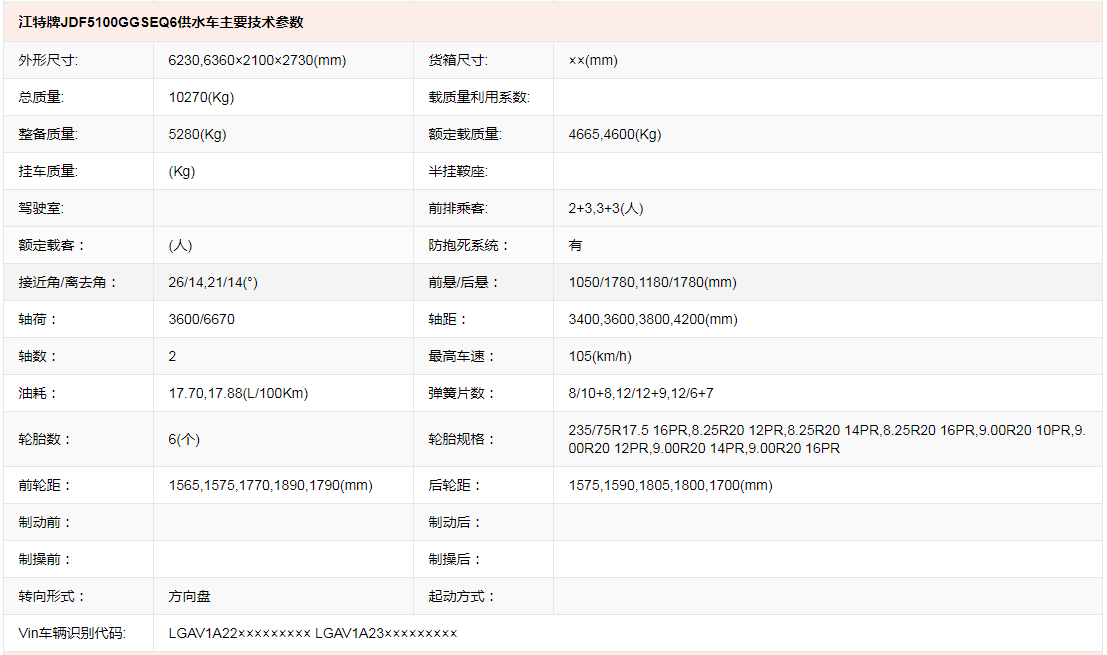The width and height of the screenshot is (1107, 655).
Task: Select the value 105(km/h)
Action: point(600,356)
